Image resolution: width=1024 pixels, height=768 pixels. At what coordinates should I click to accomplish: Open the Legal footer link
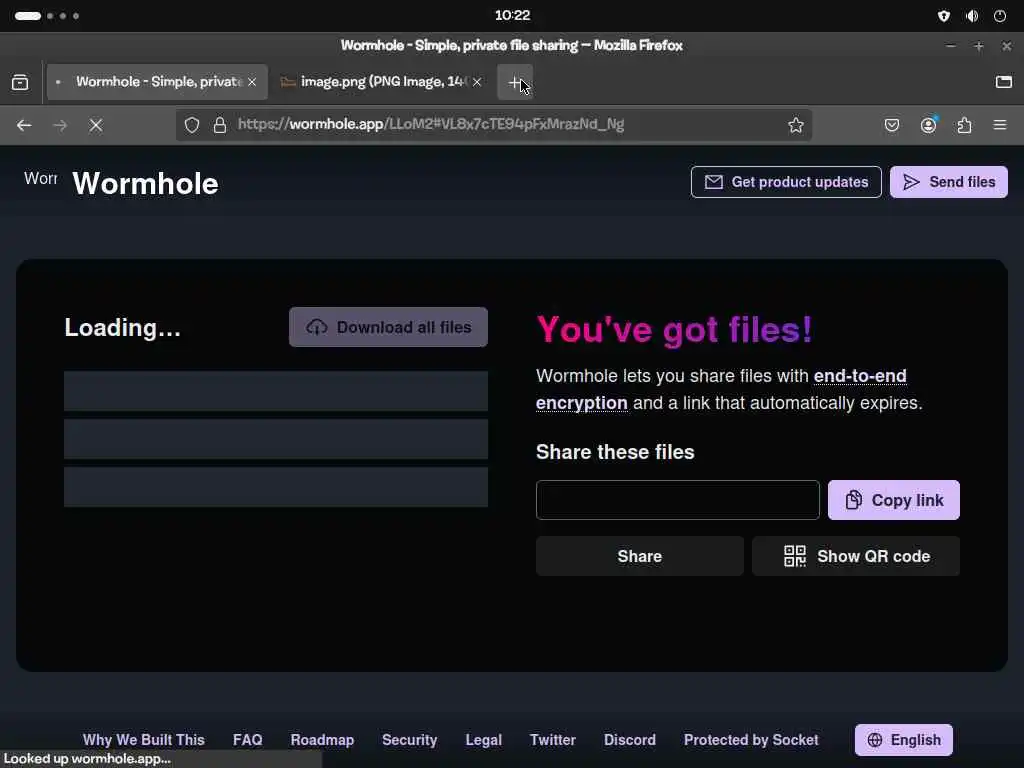(483, 740)
